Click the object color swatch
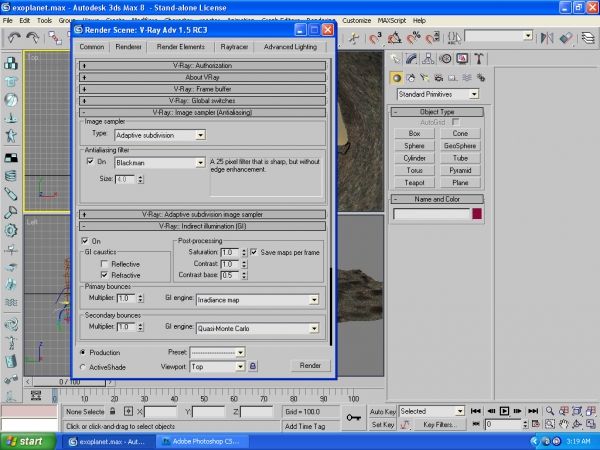This screenshot has width=600, height=450. [477, 214]
